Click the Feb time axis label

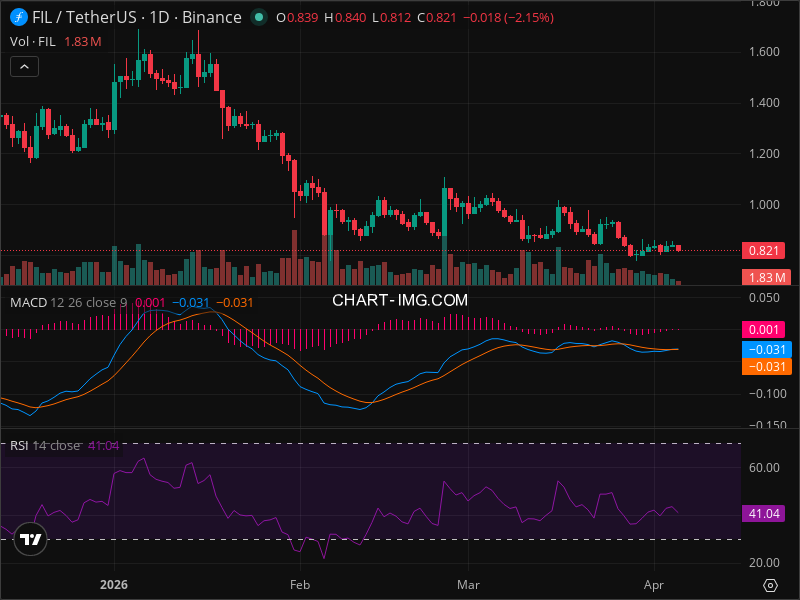300,585
